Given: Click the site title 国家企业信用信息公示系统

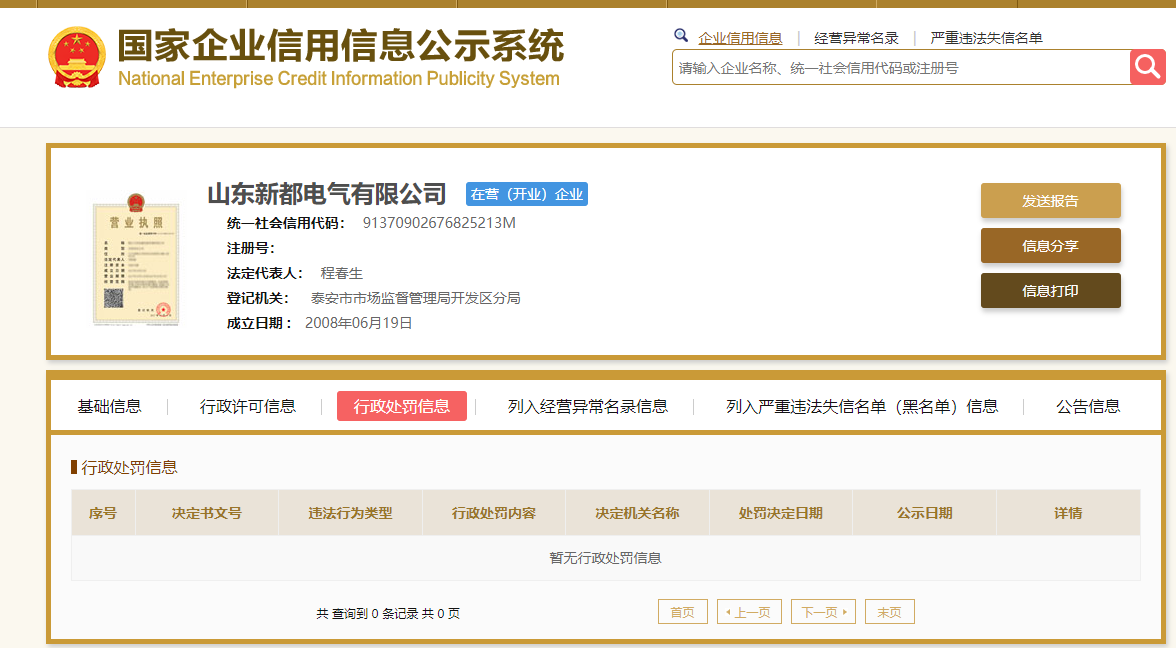Looking at the screenshot, I should pyautogui.click(x=340, y=46).
